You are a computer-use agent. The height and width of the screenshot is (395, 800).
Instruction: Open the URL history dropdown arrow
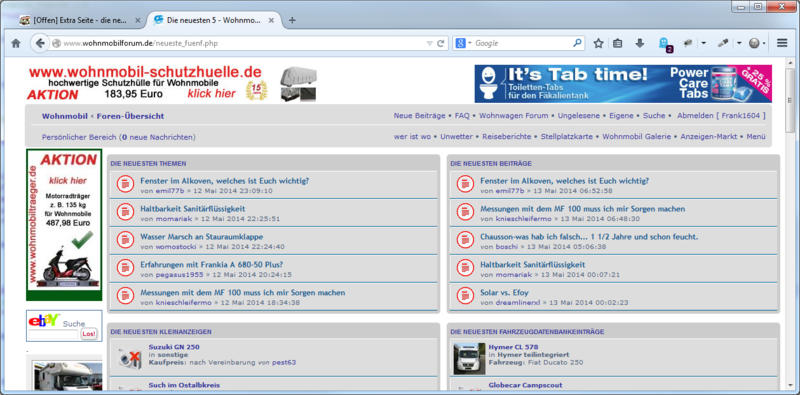tap(429, 43)
